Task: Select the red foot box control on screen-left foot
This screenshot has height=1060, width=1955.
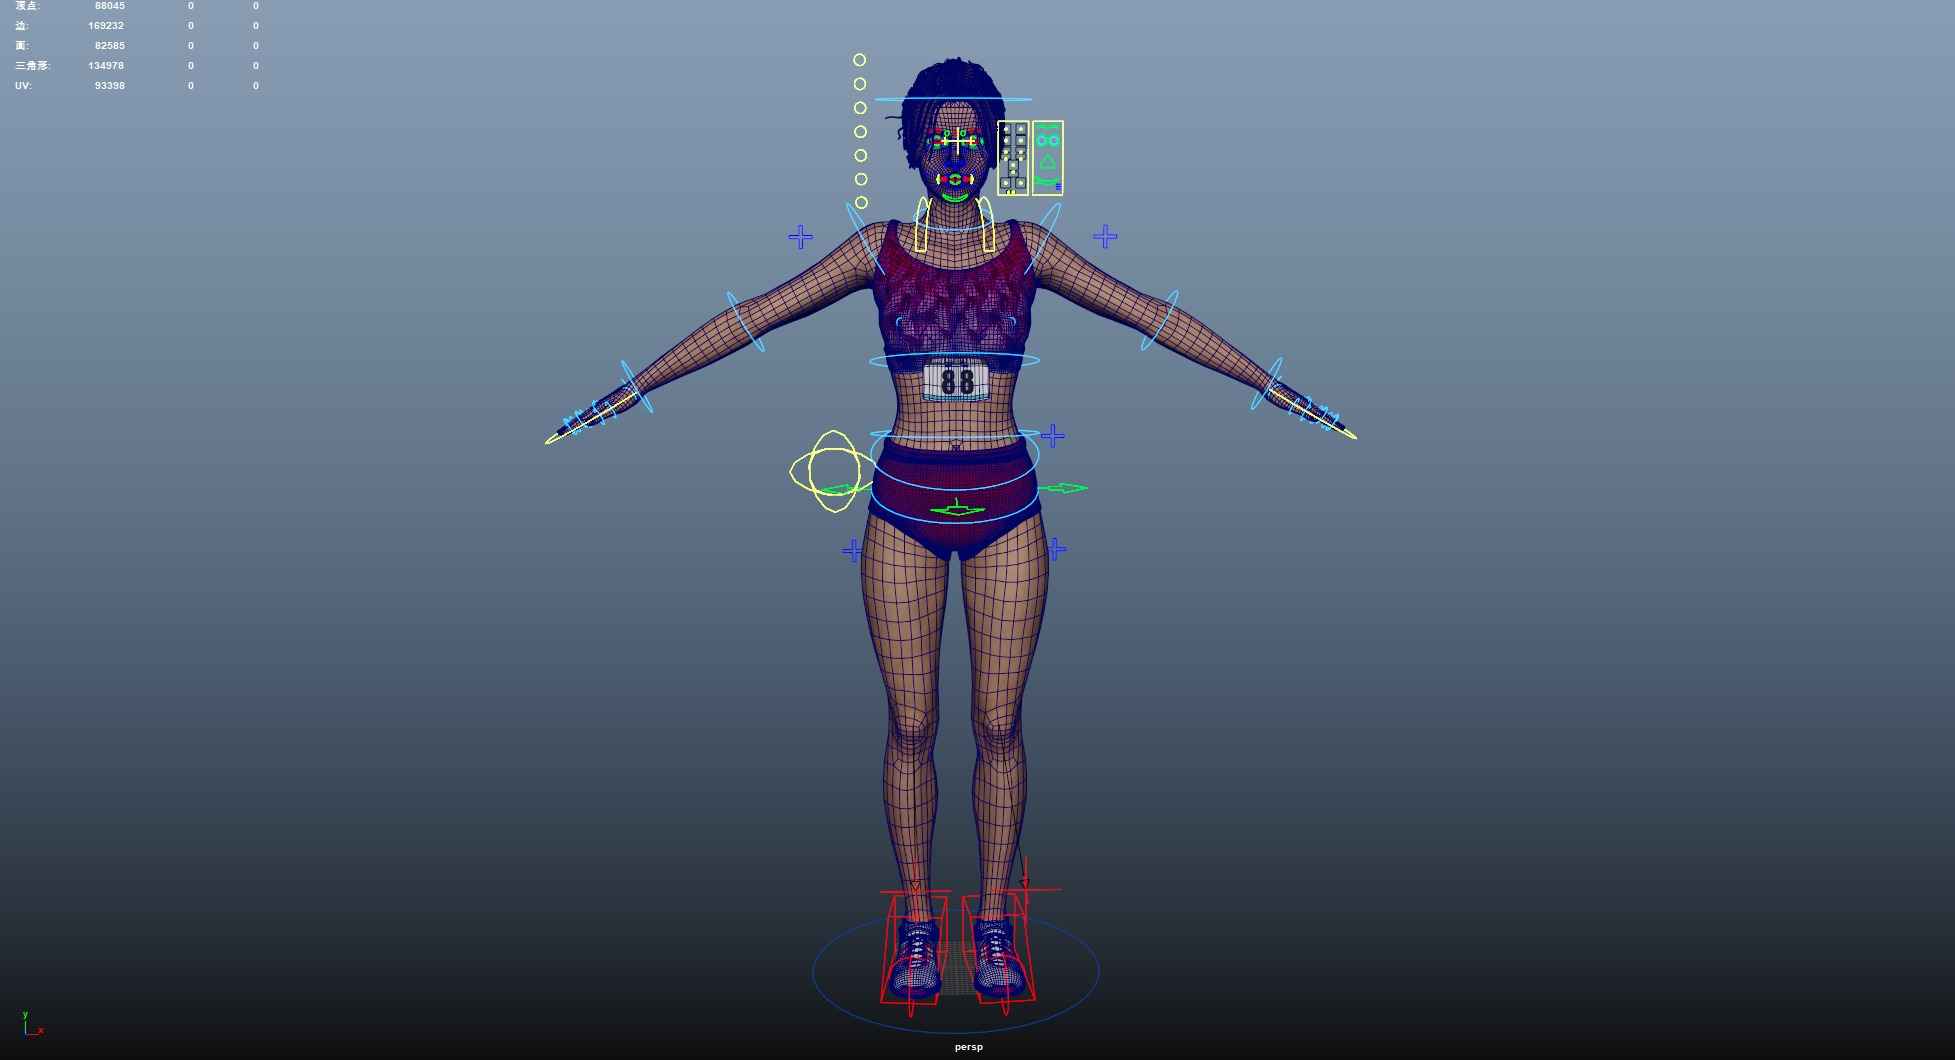Action: pyautogui.click(x=914, y=950)
